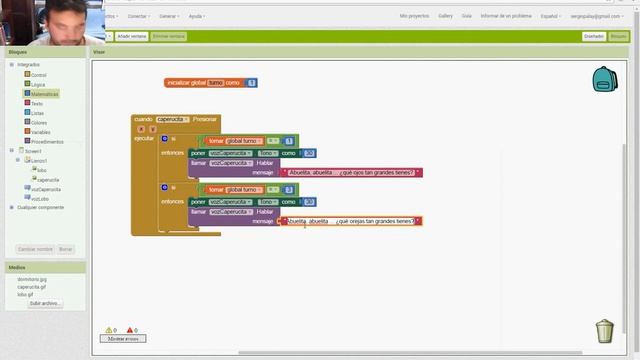The width and height of the screenshot is (640, 360).
Task: Switch to the Bloques view
Action: pos(618,36)
